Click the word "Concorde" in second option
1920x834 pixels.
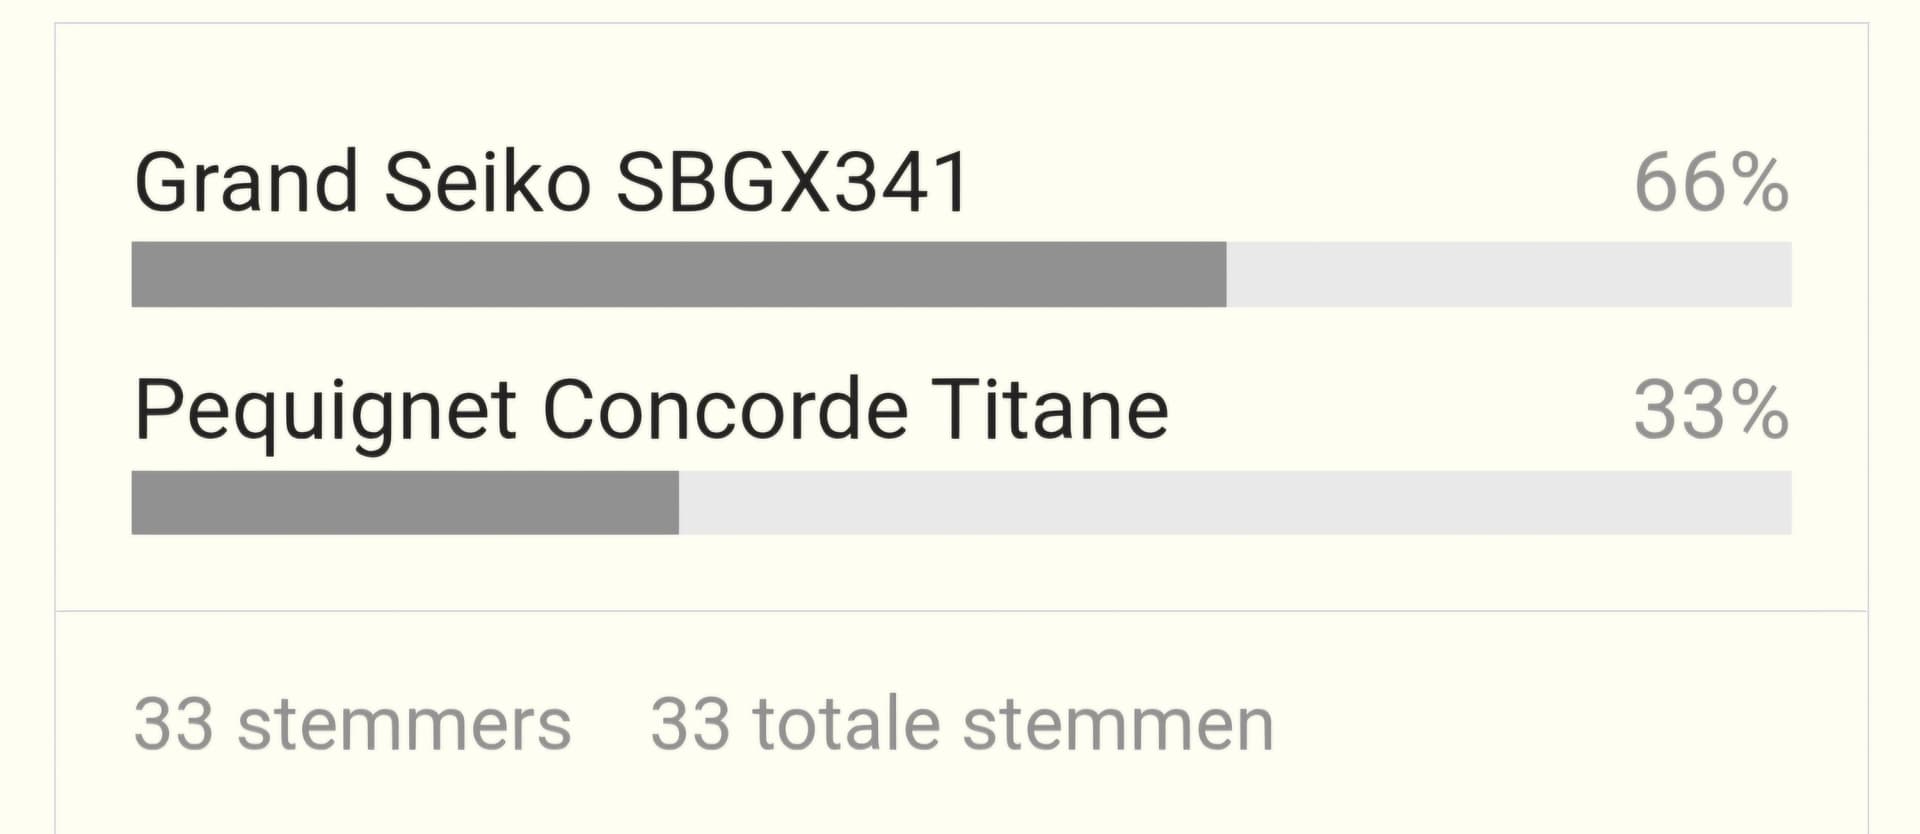(x=725, y=410)
